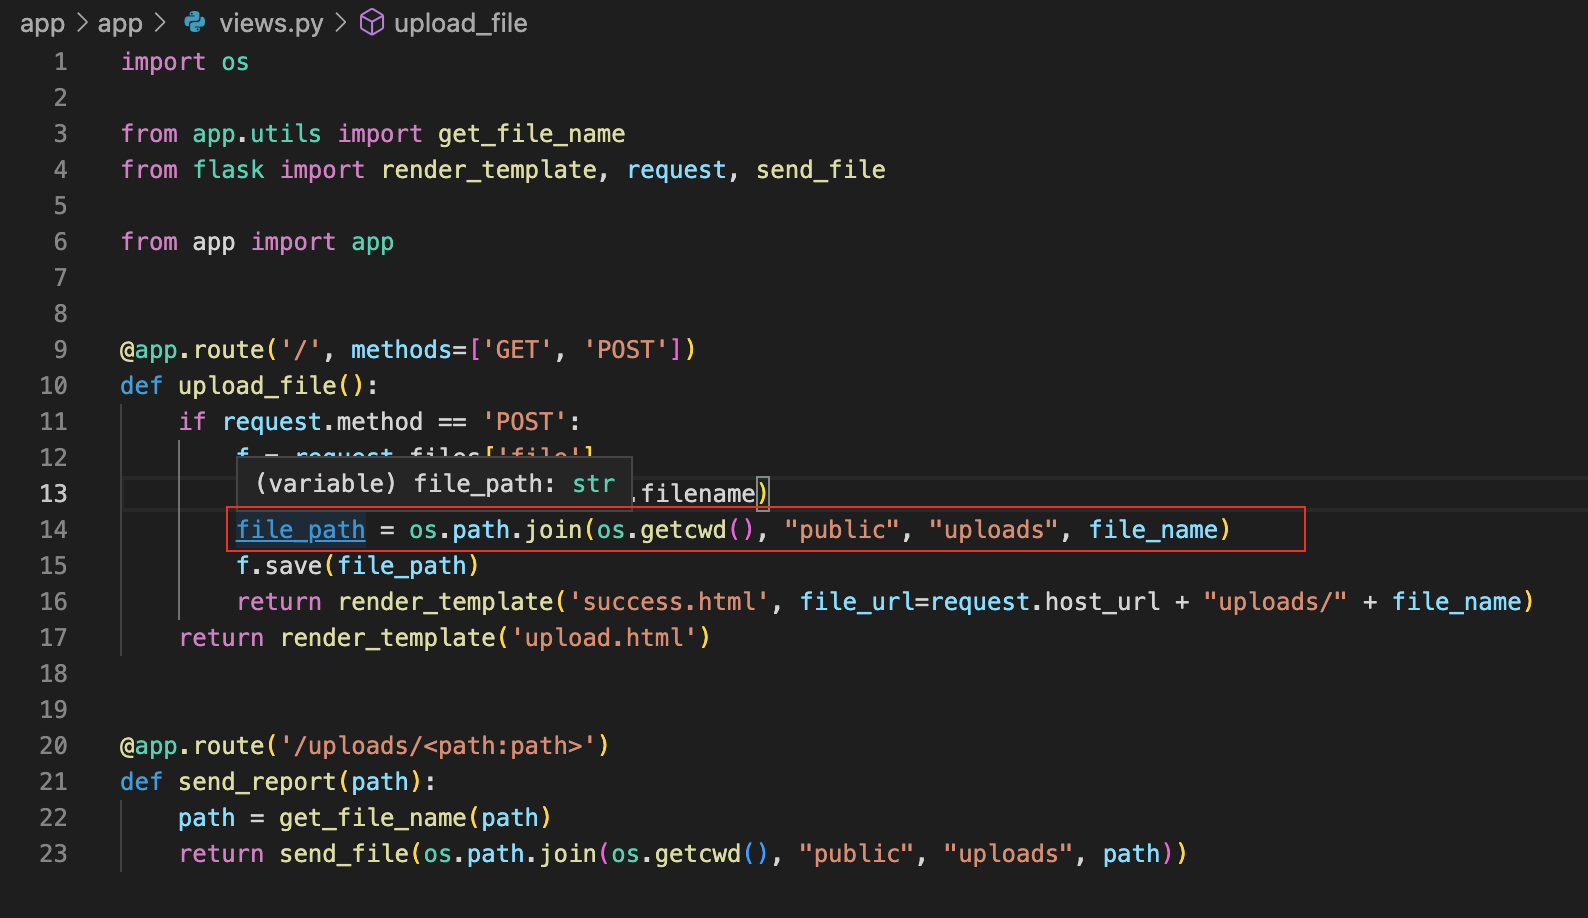Screen dimensions: 1588x918
Task: Open the first 'app' breadcrumb folder
Action: 42,23
